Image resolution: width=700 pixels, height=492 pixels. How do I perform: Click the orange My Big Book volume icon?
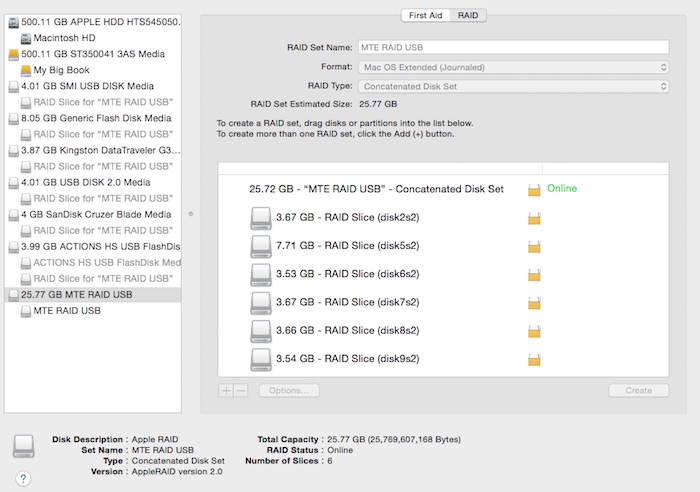click(26, 70)
